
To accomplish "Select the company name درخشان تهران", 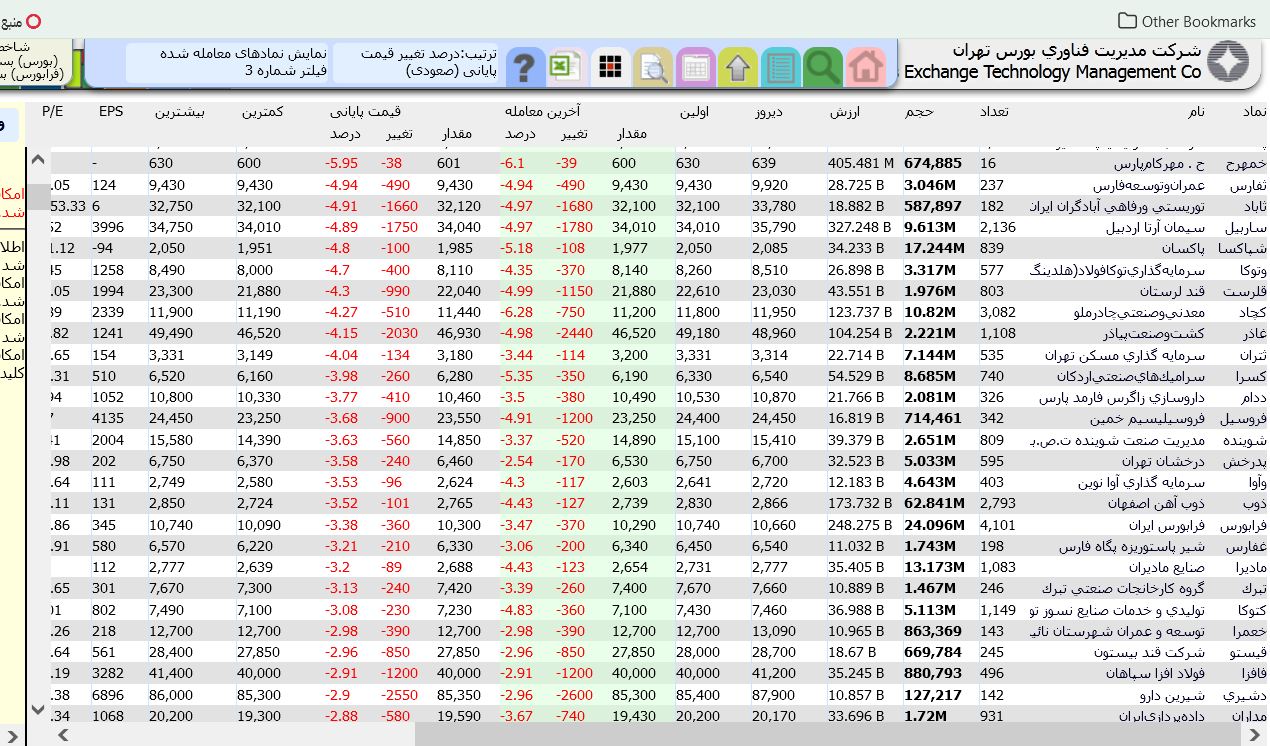I will pos(1163,461).
